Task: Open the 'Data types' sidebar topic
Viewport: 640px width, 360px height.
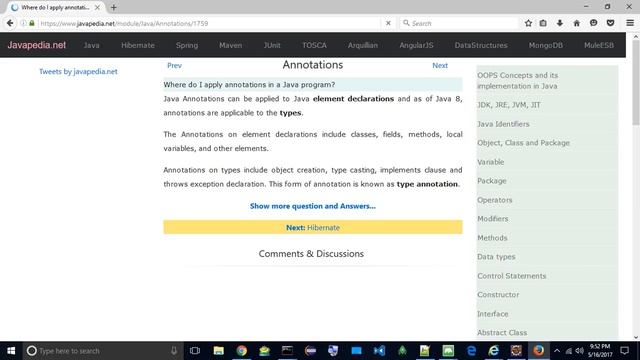Action: pos(496,257)
